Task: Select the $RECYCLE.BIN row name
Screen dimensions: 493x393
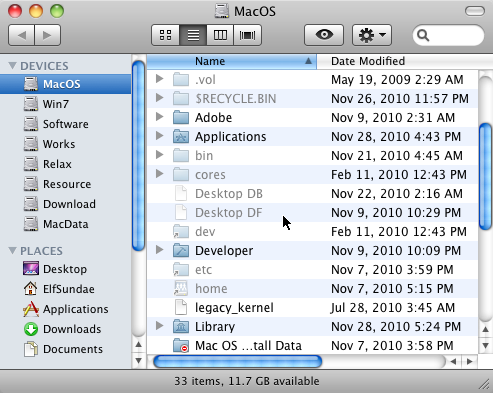Action: (236, 99)
